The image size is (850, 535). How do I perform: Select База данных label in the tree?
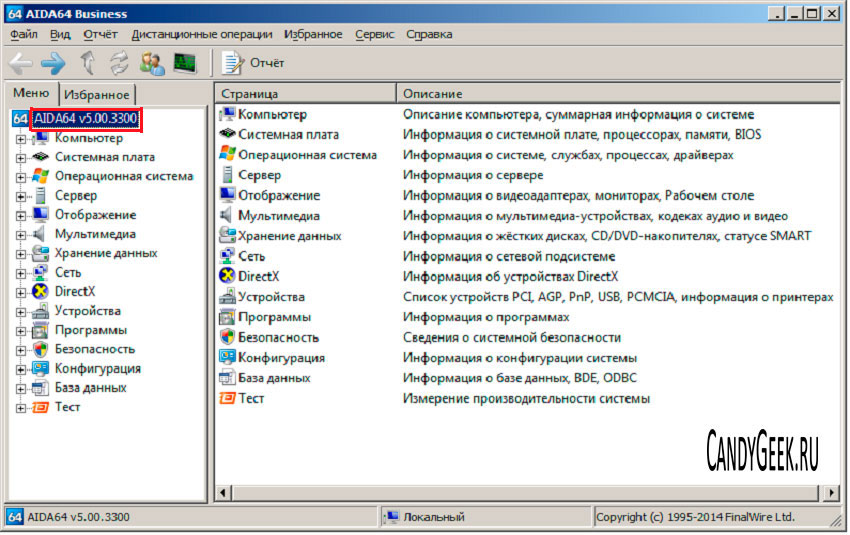pyautogui.click(x=91, y=388)
